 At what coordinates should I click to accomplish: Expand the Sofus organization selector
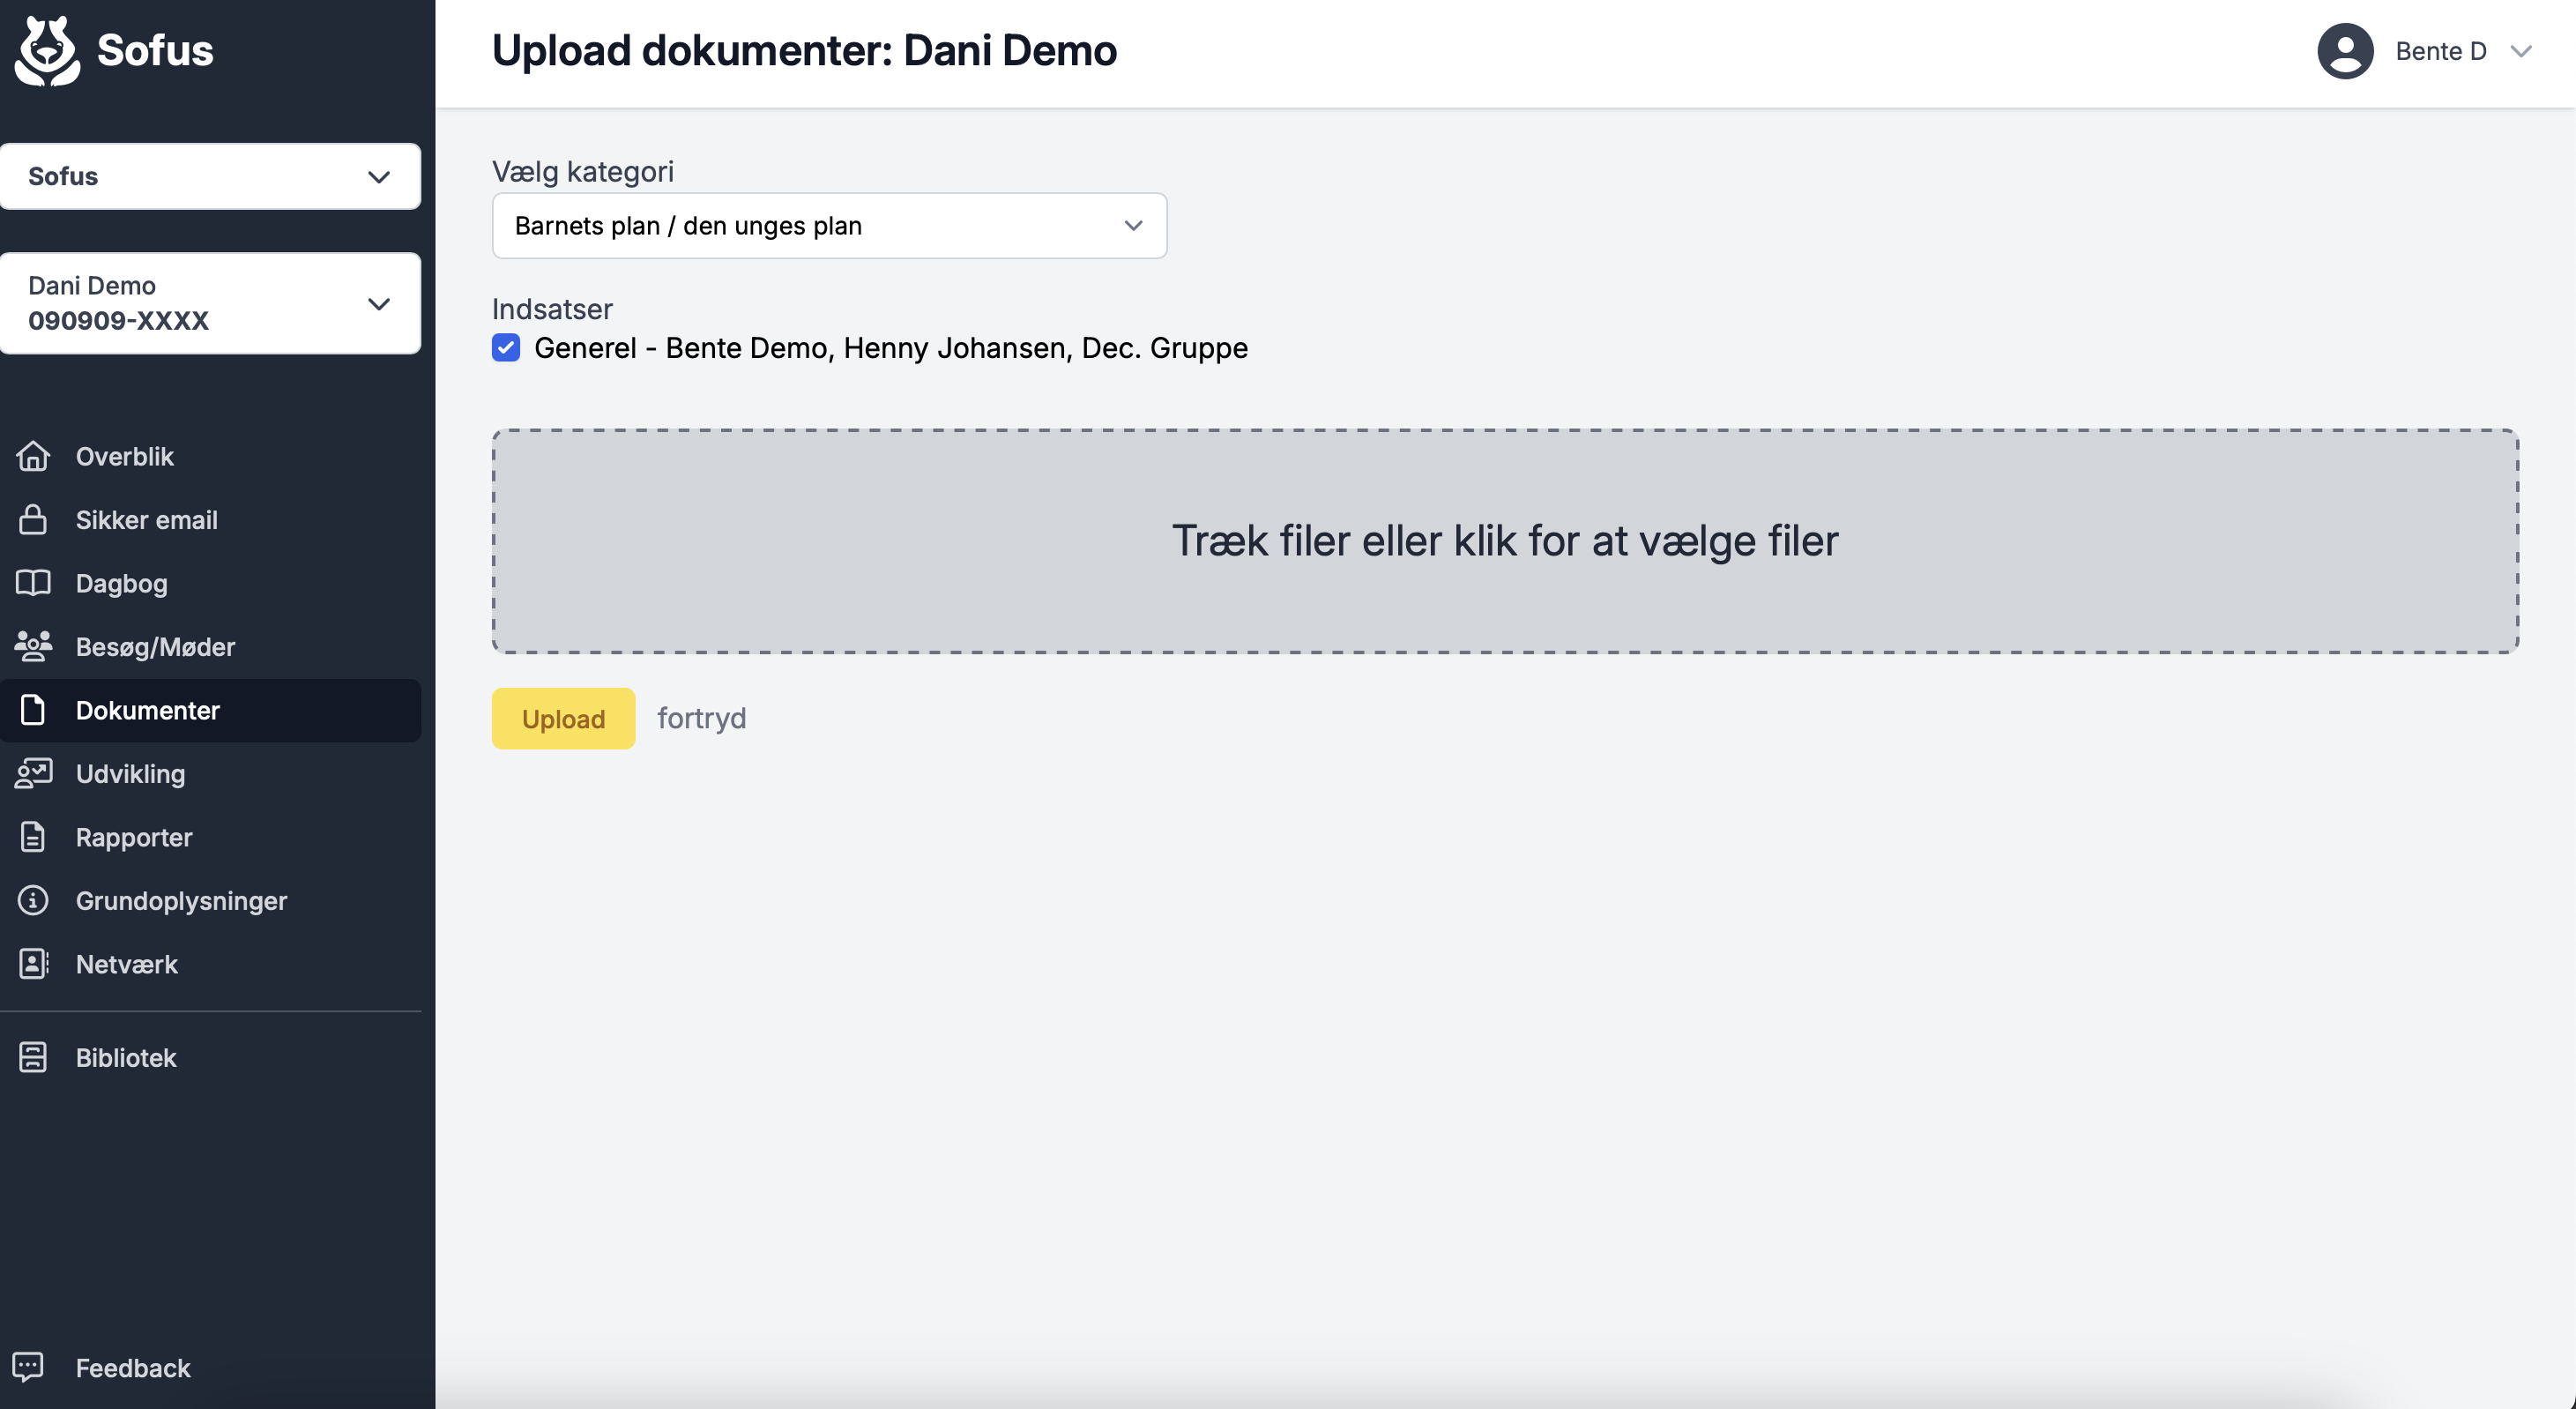click(x=210, y=176)
